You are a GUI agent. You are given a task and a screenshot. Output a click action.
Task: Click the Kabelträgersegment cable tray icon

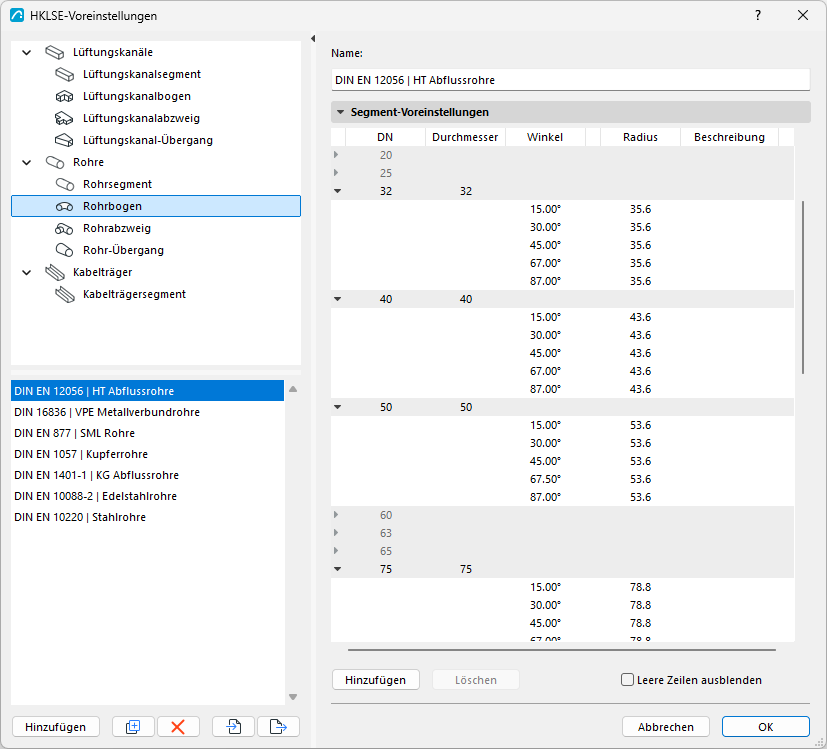(x=65, y=294)
